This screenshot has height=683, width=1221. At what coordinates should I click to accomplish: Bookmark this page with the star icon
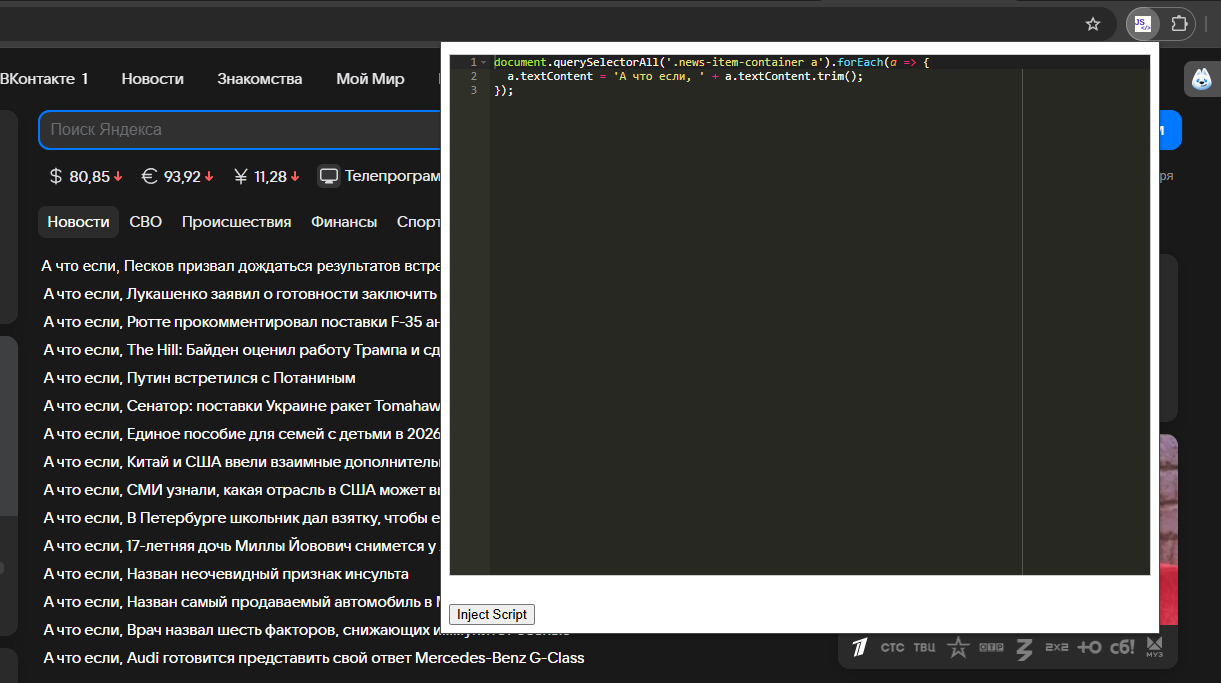(x=1093, y=24)
